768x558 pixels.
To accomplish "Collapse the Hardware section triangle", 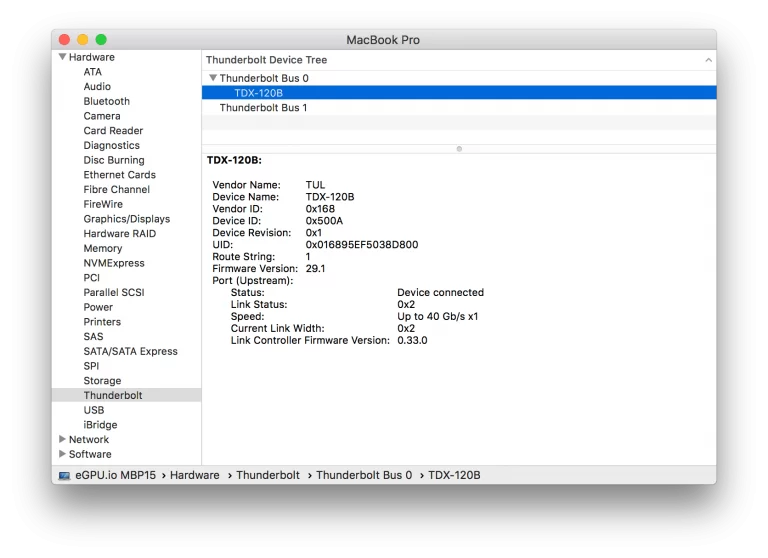I will pos(62,57).
